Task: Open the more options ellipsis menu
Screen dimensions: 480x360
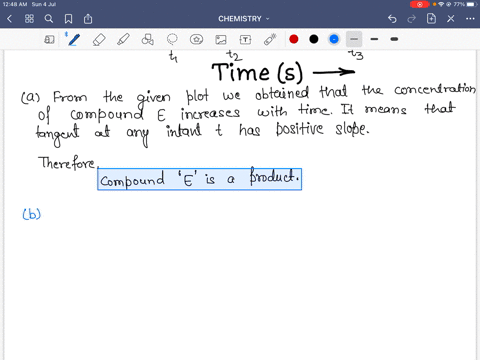Action: pyautogui.click(x=470, y=19)
